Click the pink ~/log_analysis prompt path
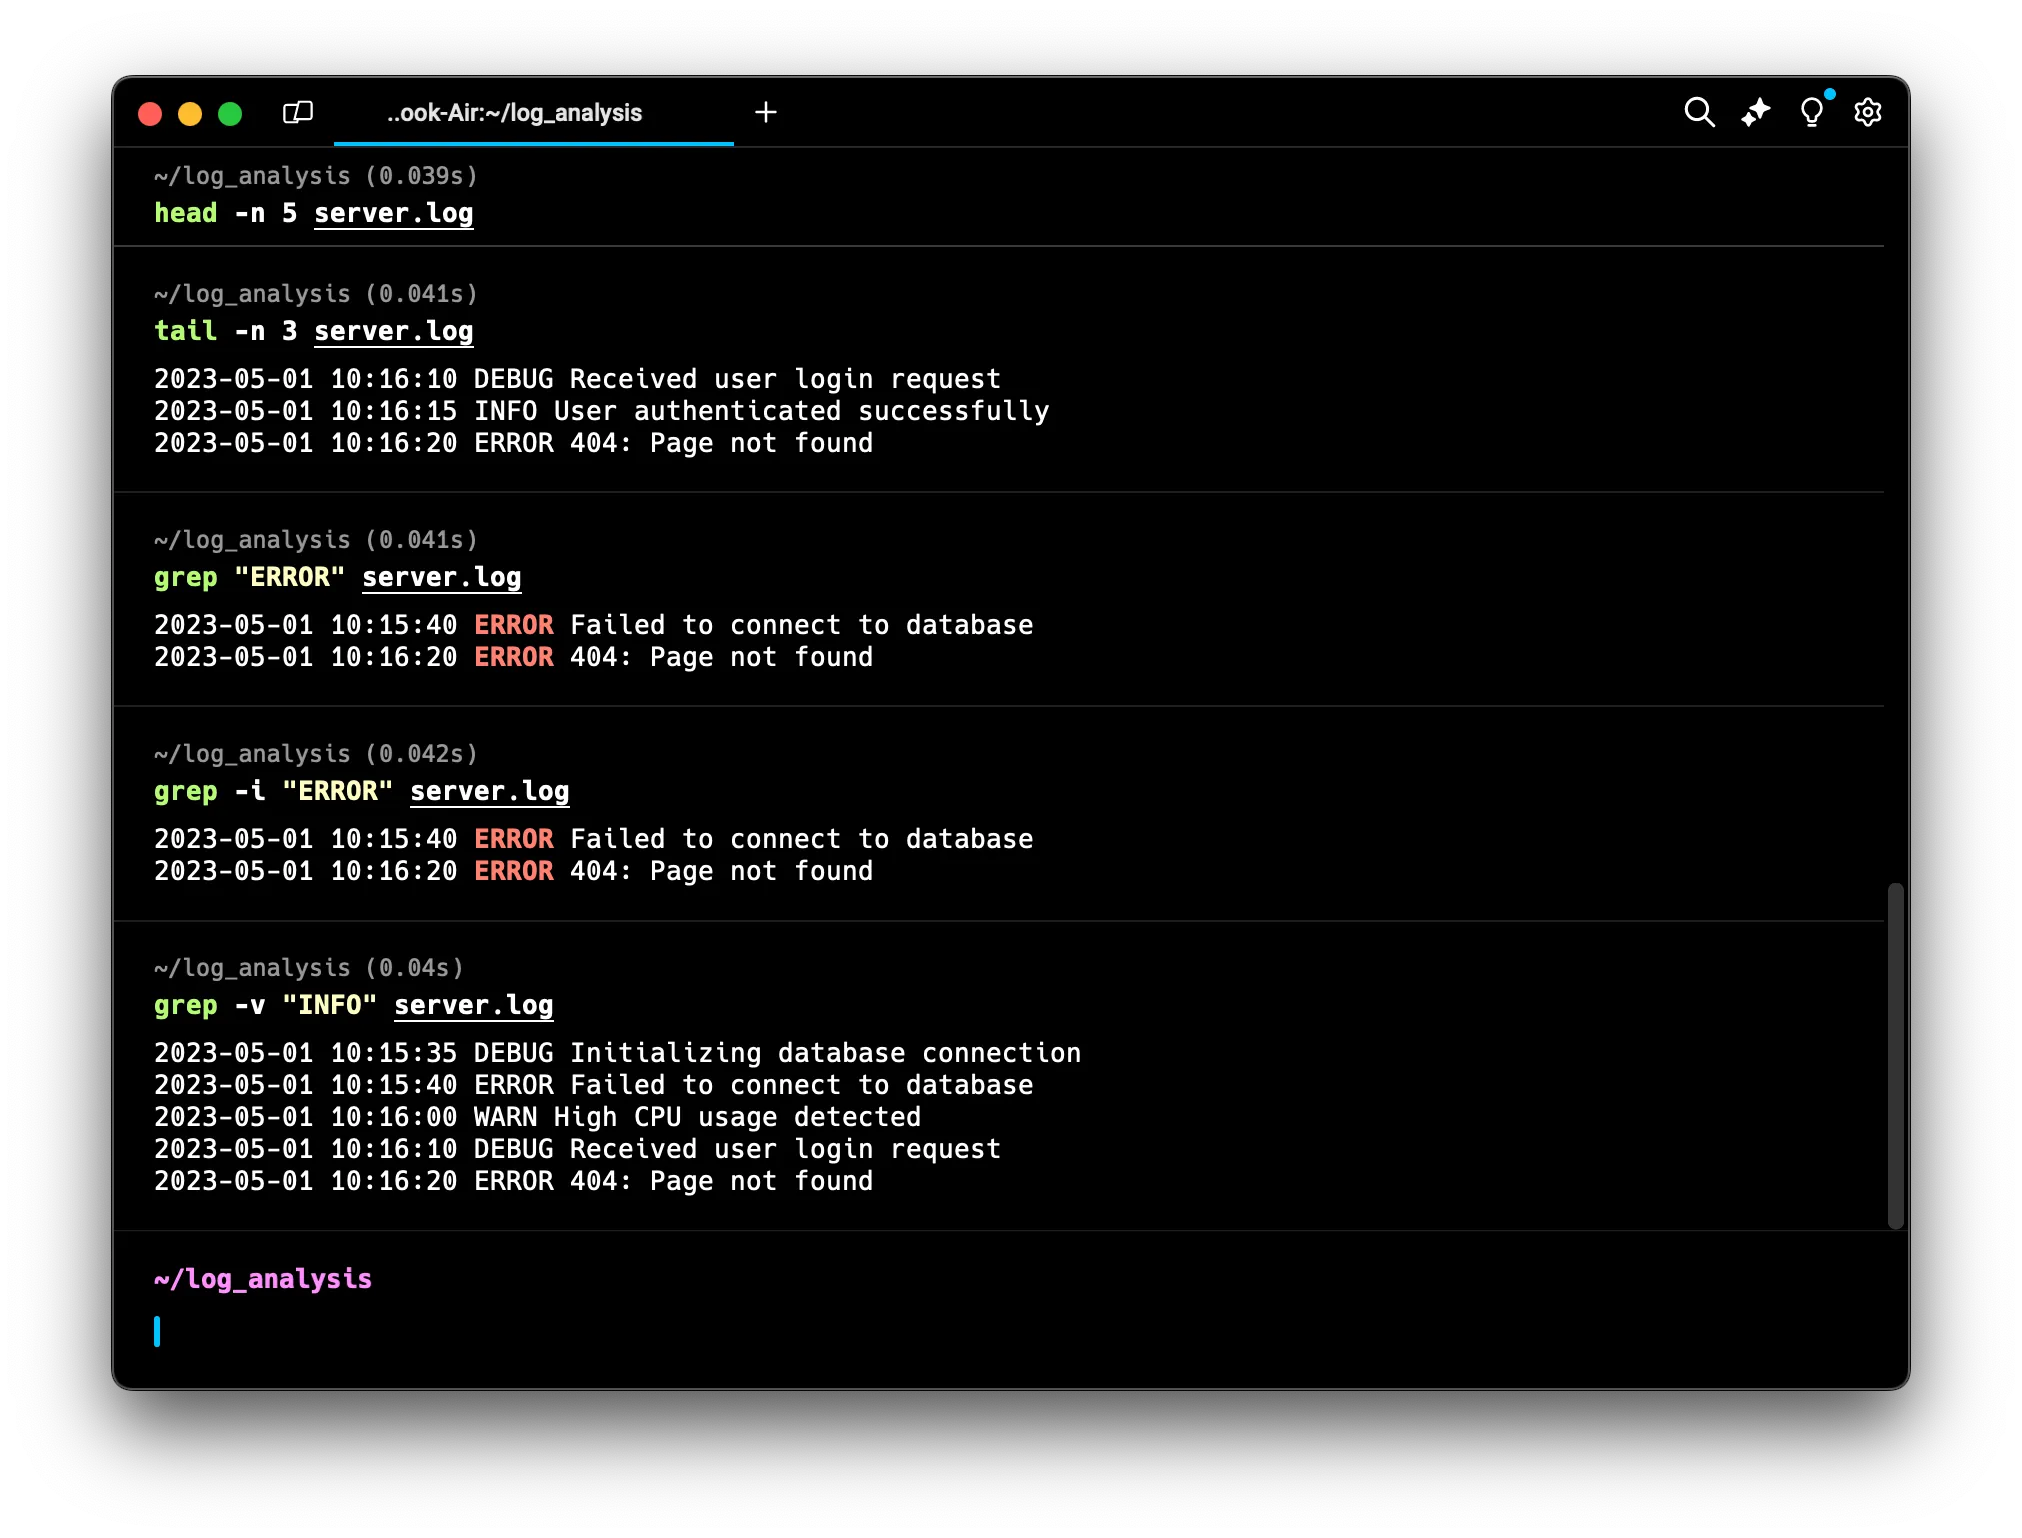The height and width of the screenshot is (1538, 2022). pos(263,1279)
